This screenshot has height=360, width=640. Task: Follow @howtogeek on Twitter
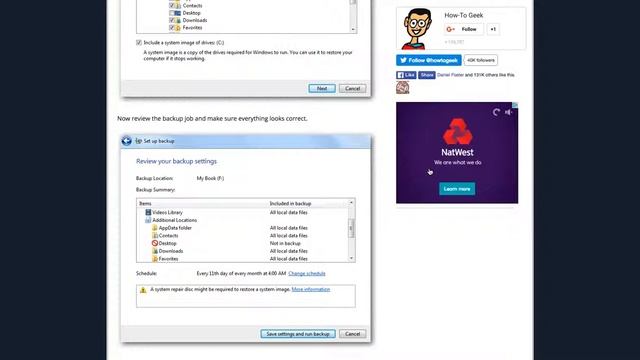coord(429,60)
